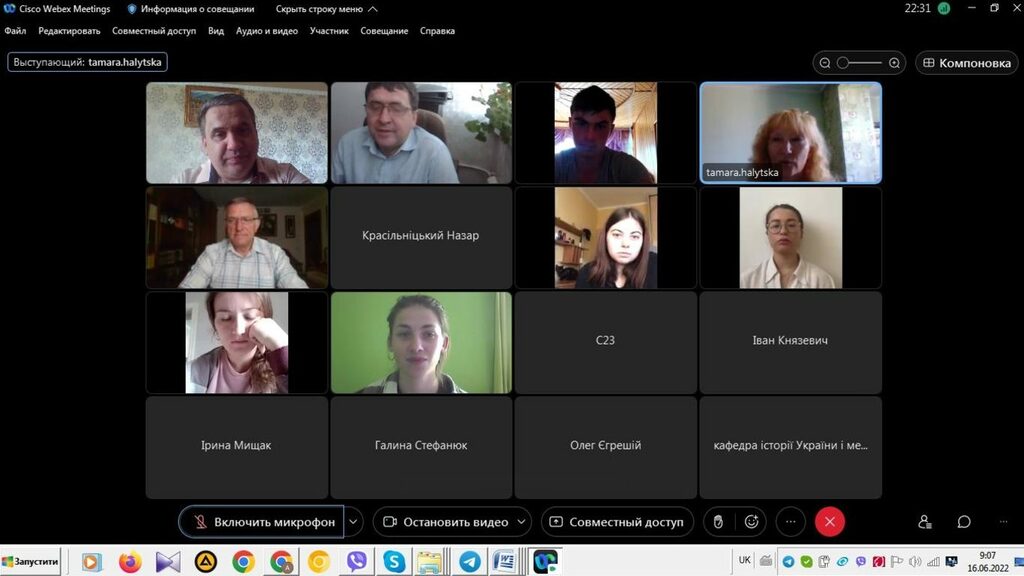Open the reactions smiley icon
Viewport: 1024px width, 576px height.
click(751, 522)
